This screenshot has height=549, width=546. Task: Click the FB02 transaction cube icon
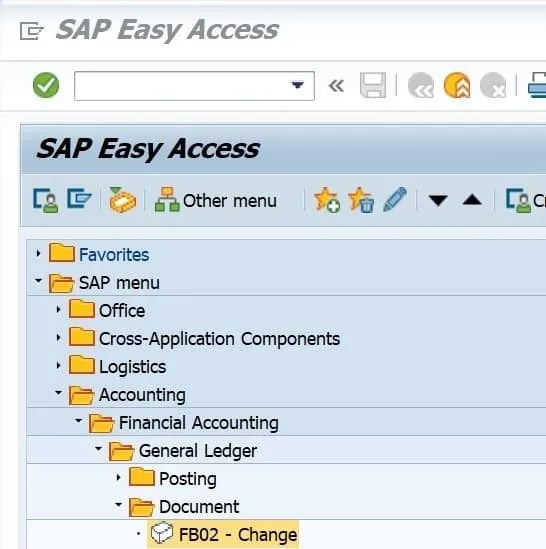pyautogui.click(x=161, y=533)
